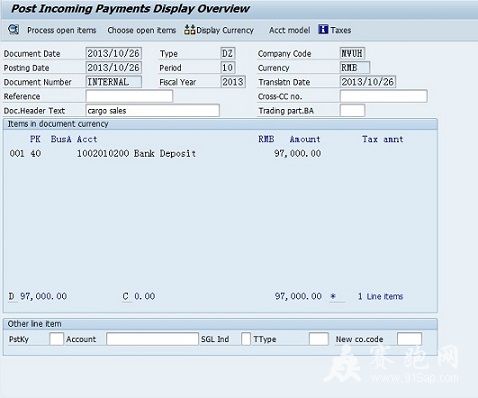Click the Period field 10
This screenshot has height=398, width=478.
point(228,68)
